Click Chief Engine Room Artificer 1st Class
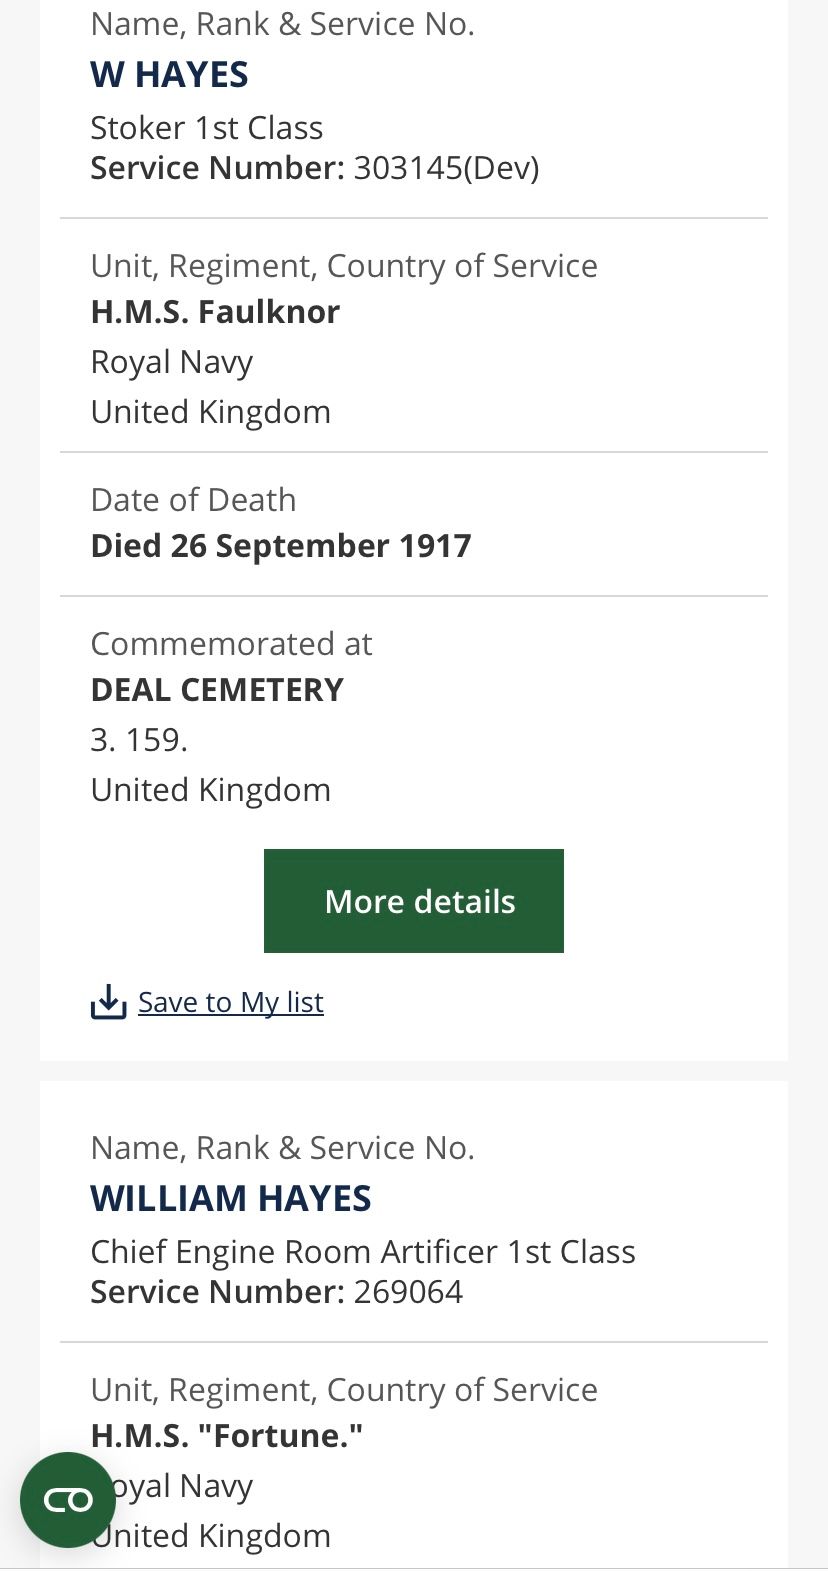Image resolution: width=828 pixels, height=1572 pixels. point(363,1252)
